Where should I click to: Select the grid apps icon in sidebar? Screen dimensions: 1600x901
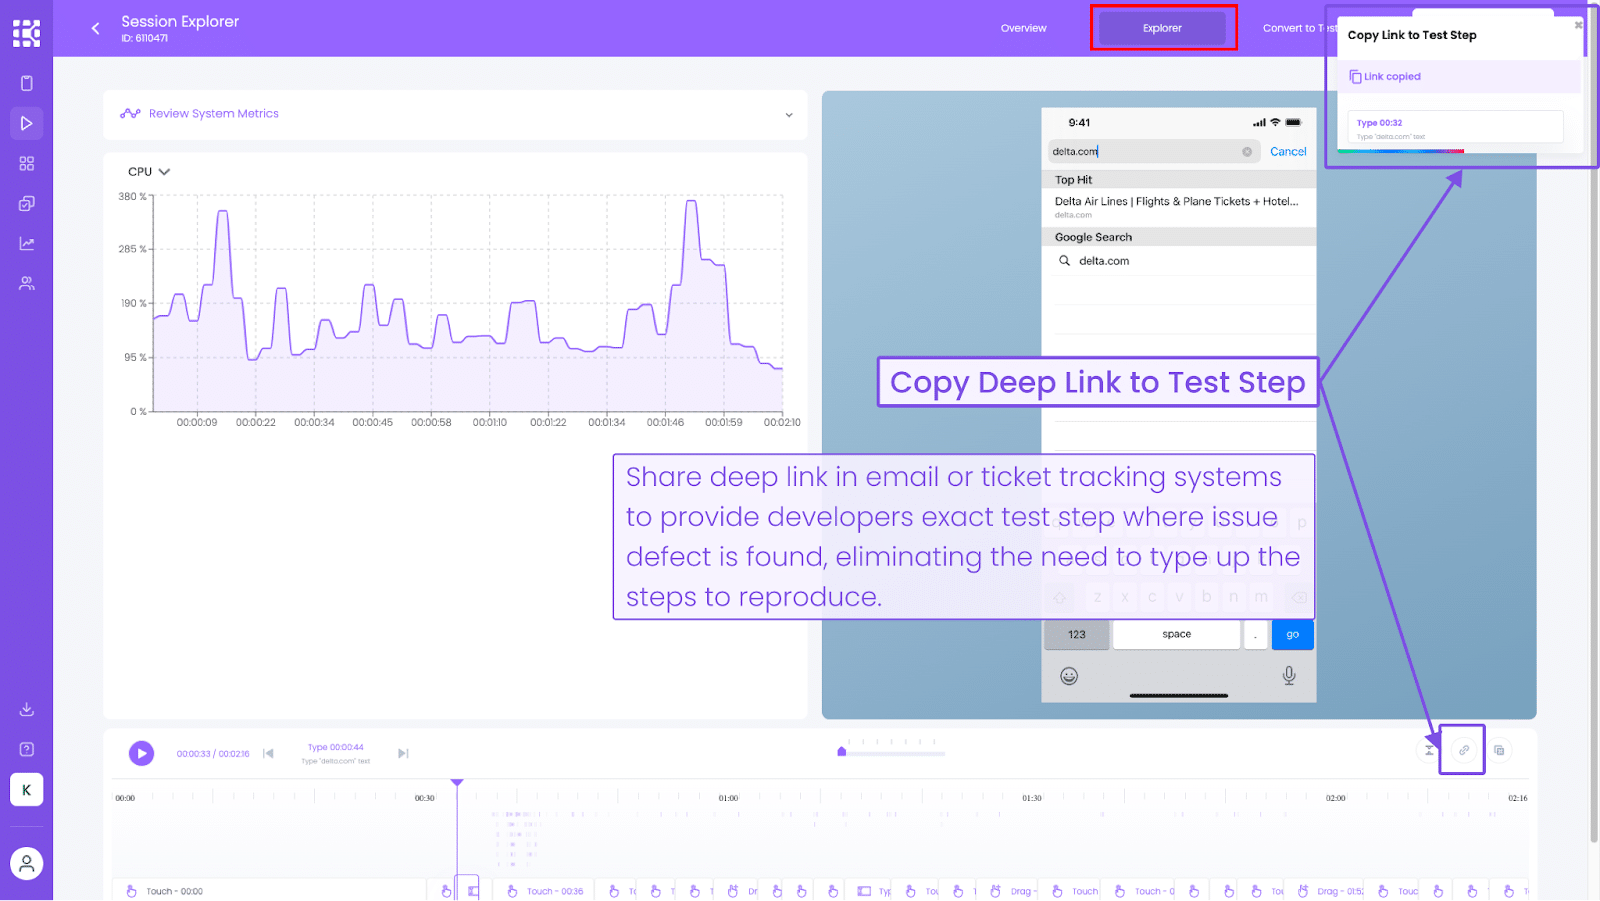point(27,163)
